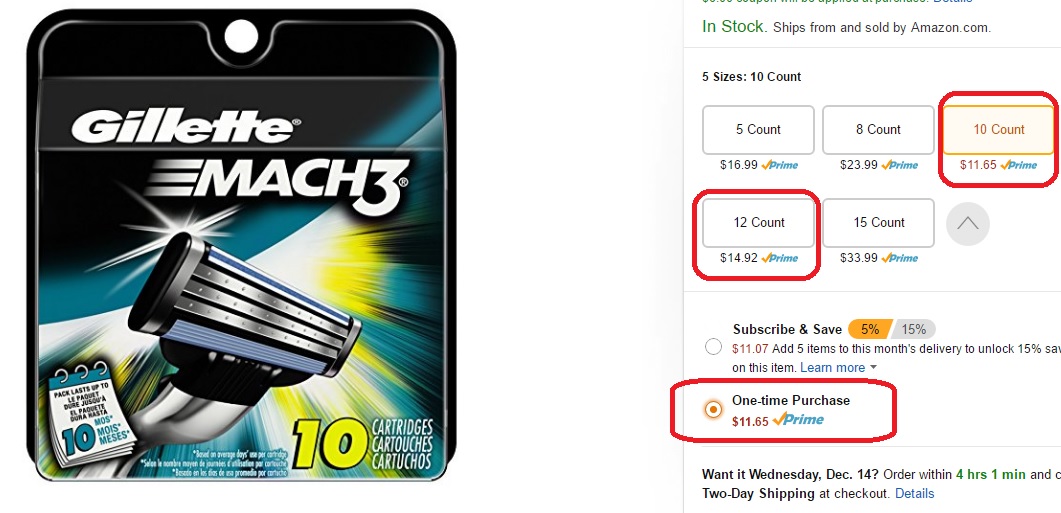Expand the arrow next to Learn more
The width and height of the screenshot is (1061, 513).
tap(873, 368)
